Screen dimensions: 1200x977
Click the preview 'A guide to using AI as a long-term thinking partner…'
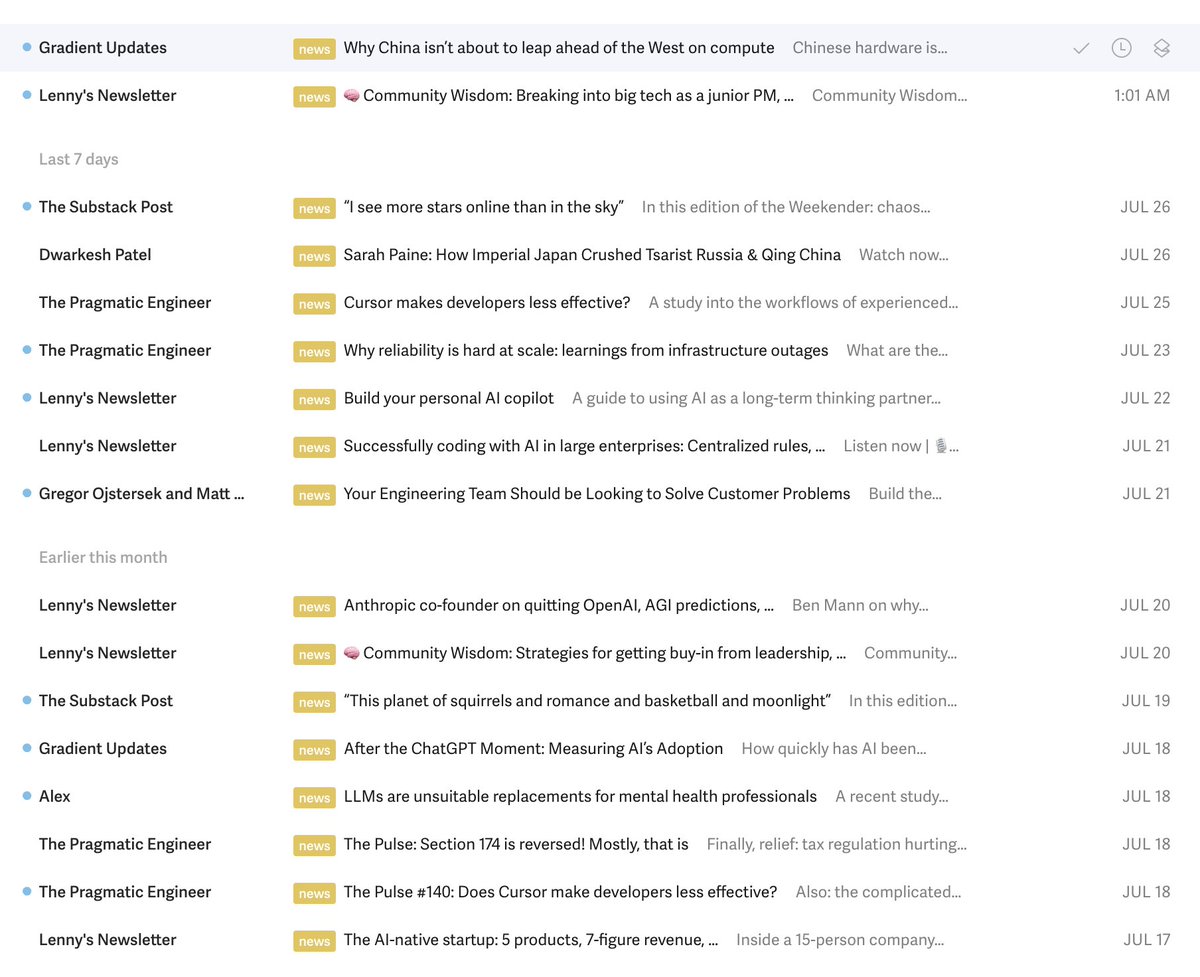(756, 398)
